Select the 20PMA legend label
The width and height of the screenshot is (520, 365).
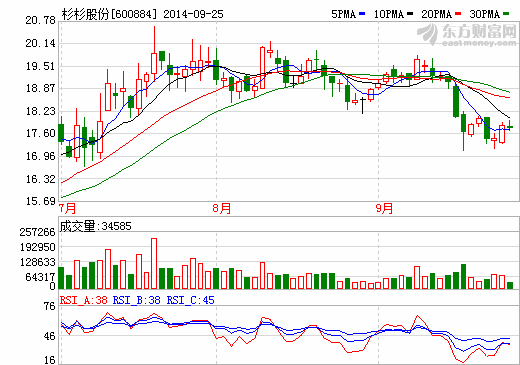[437, 14]
